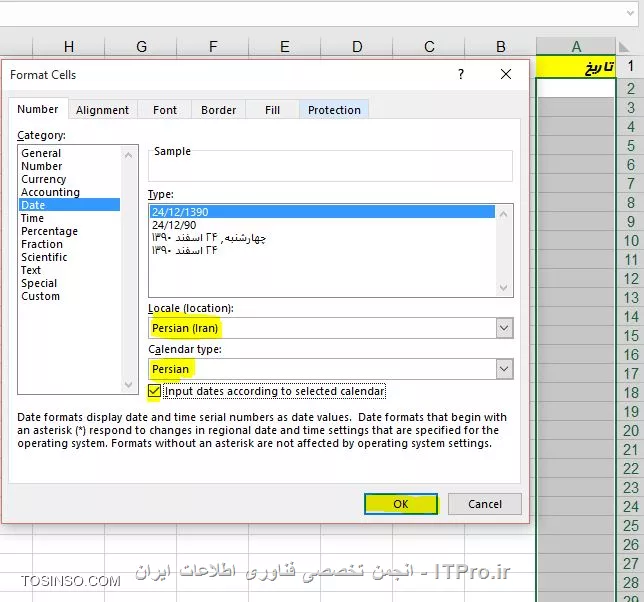Expand the formula bar with the chevron

point(630,14)
